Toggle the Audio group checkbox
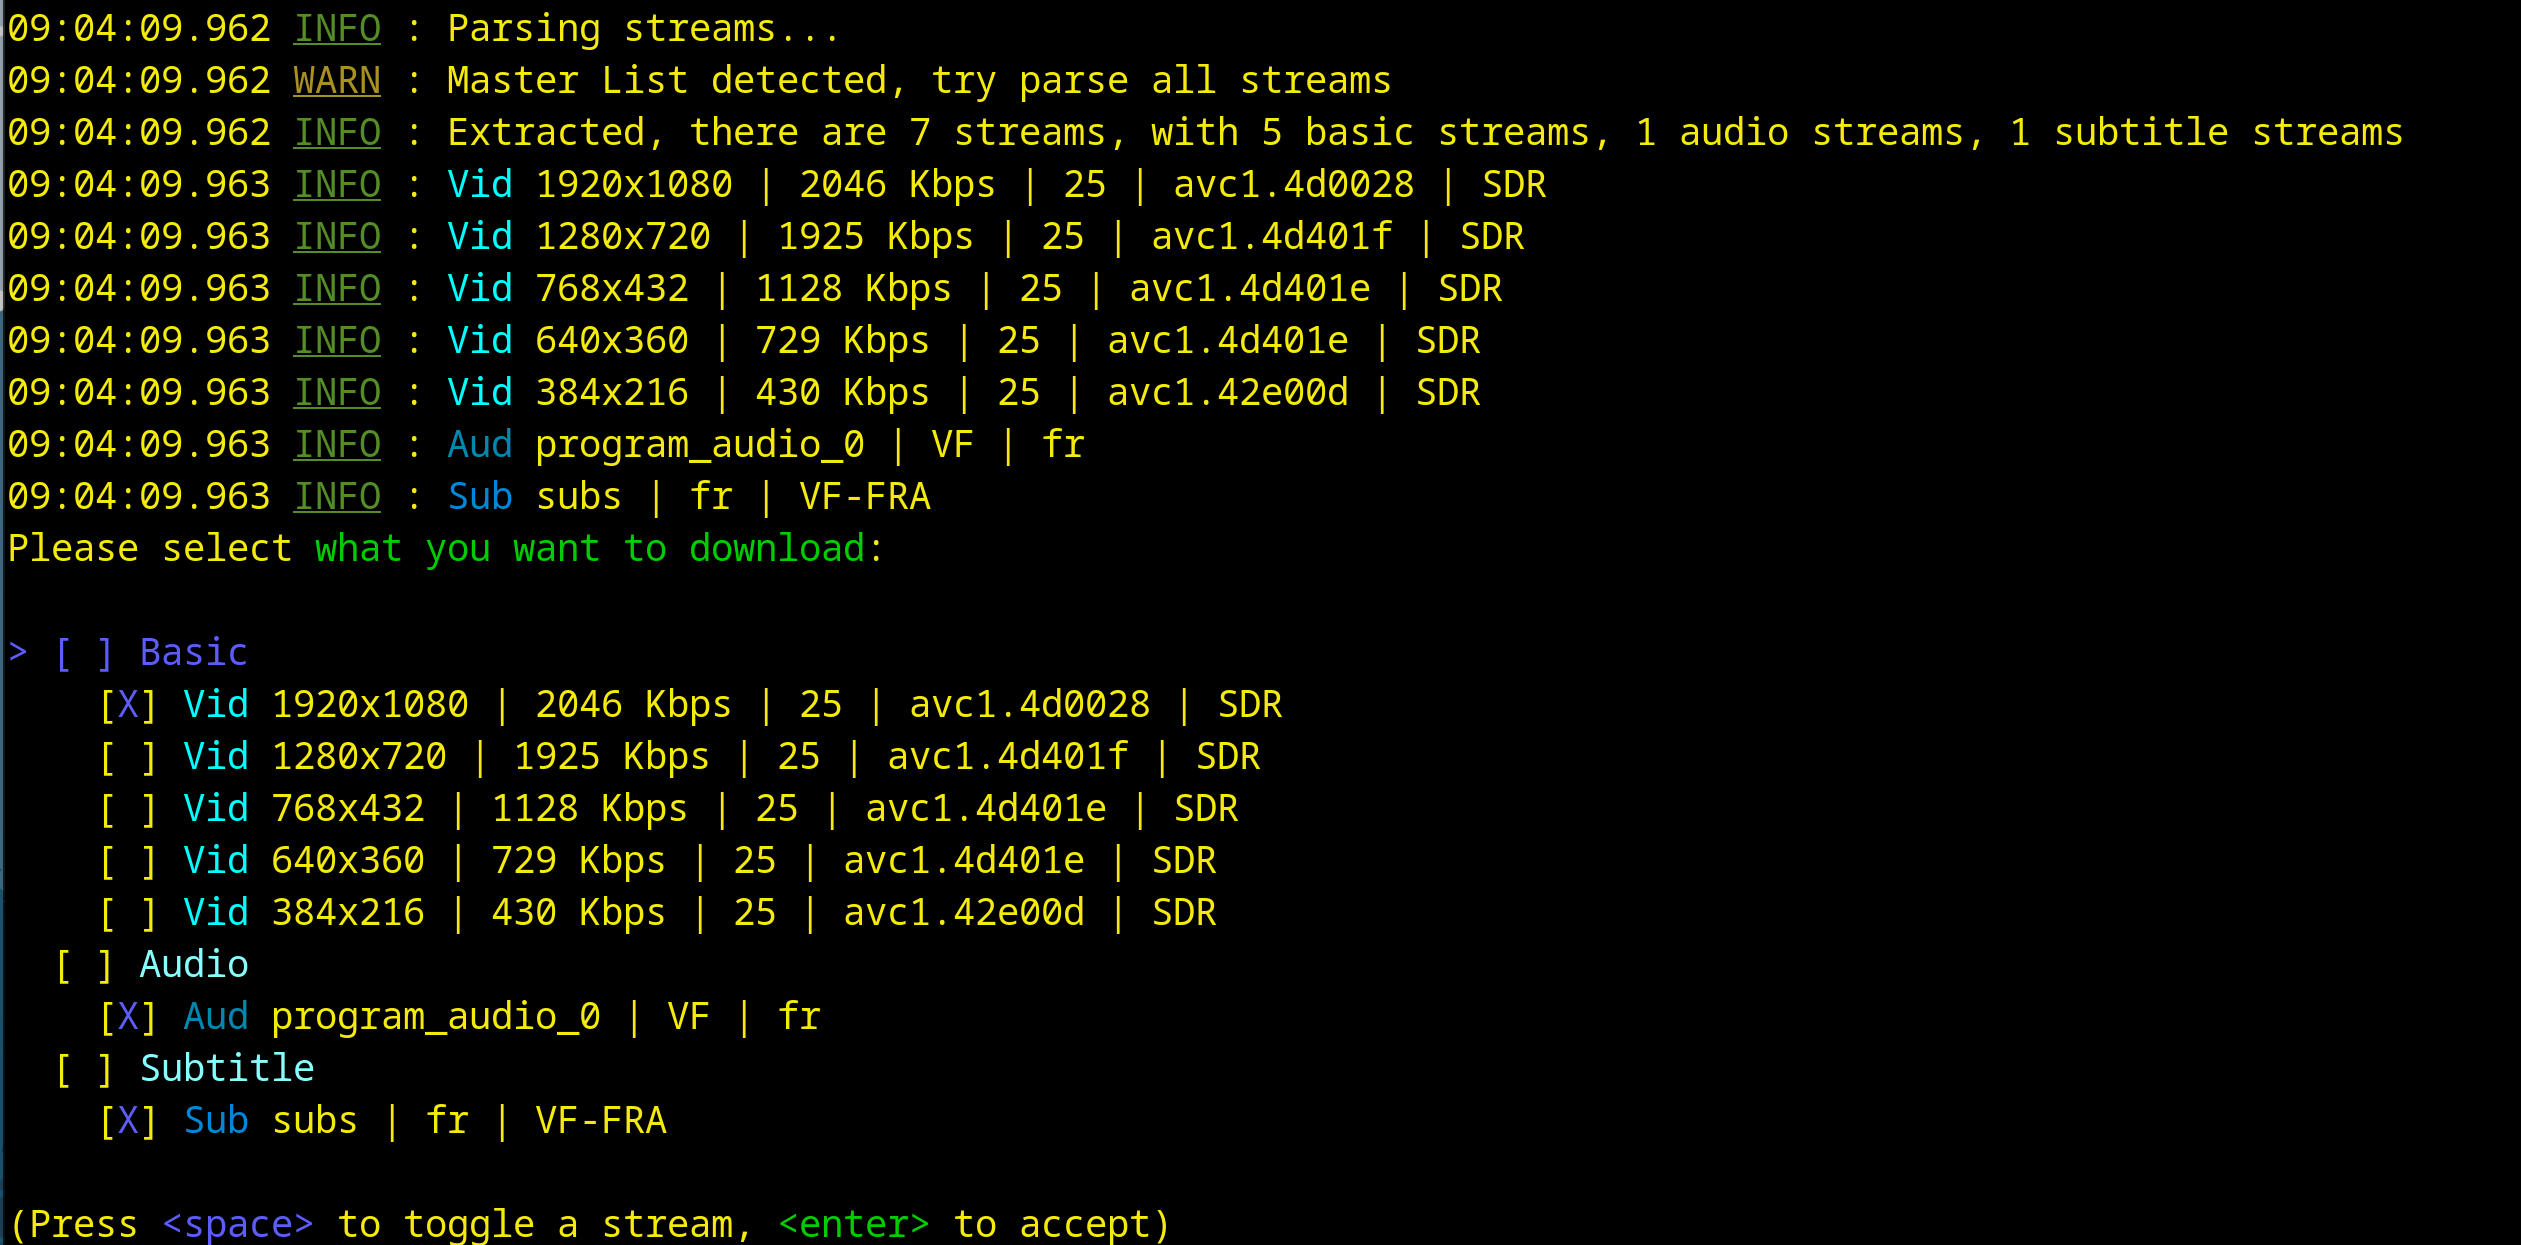This screenshot has width=2521, height=1245. [84, 965]
